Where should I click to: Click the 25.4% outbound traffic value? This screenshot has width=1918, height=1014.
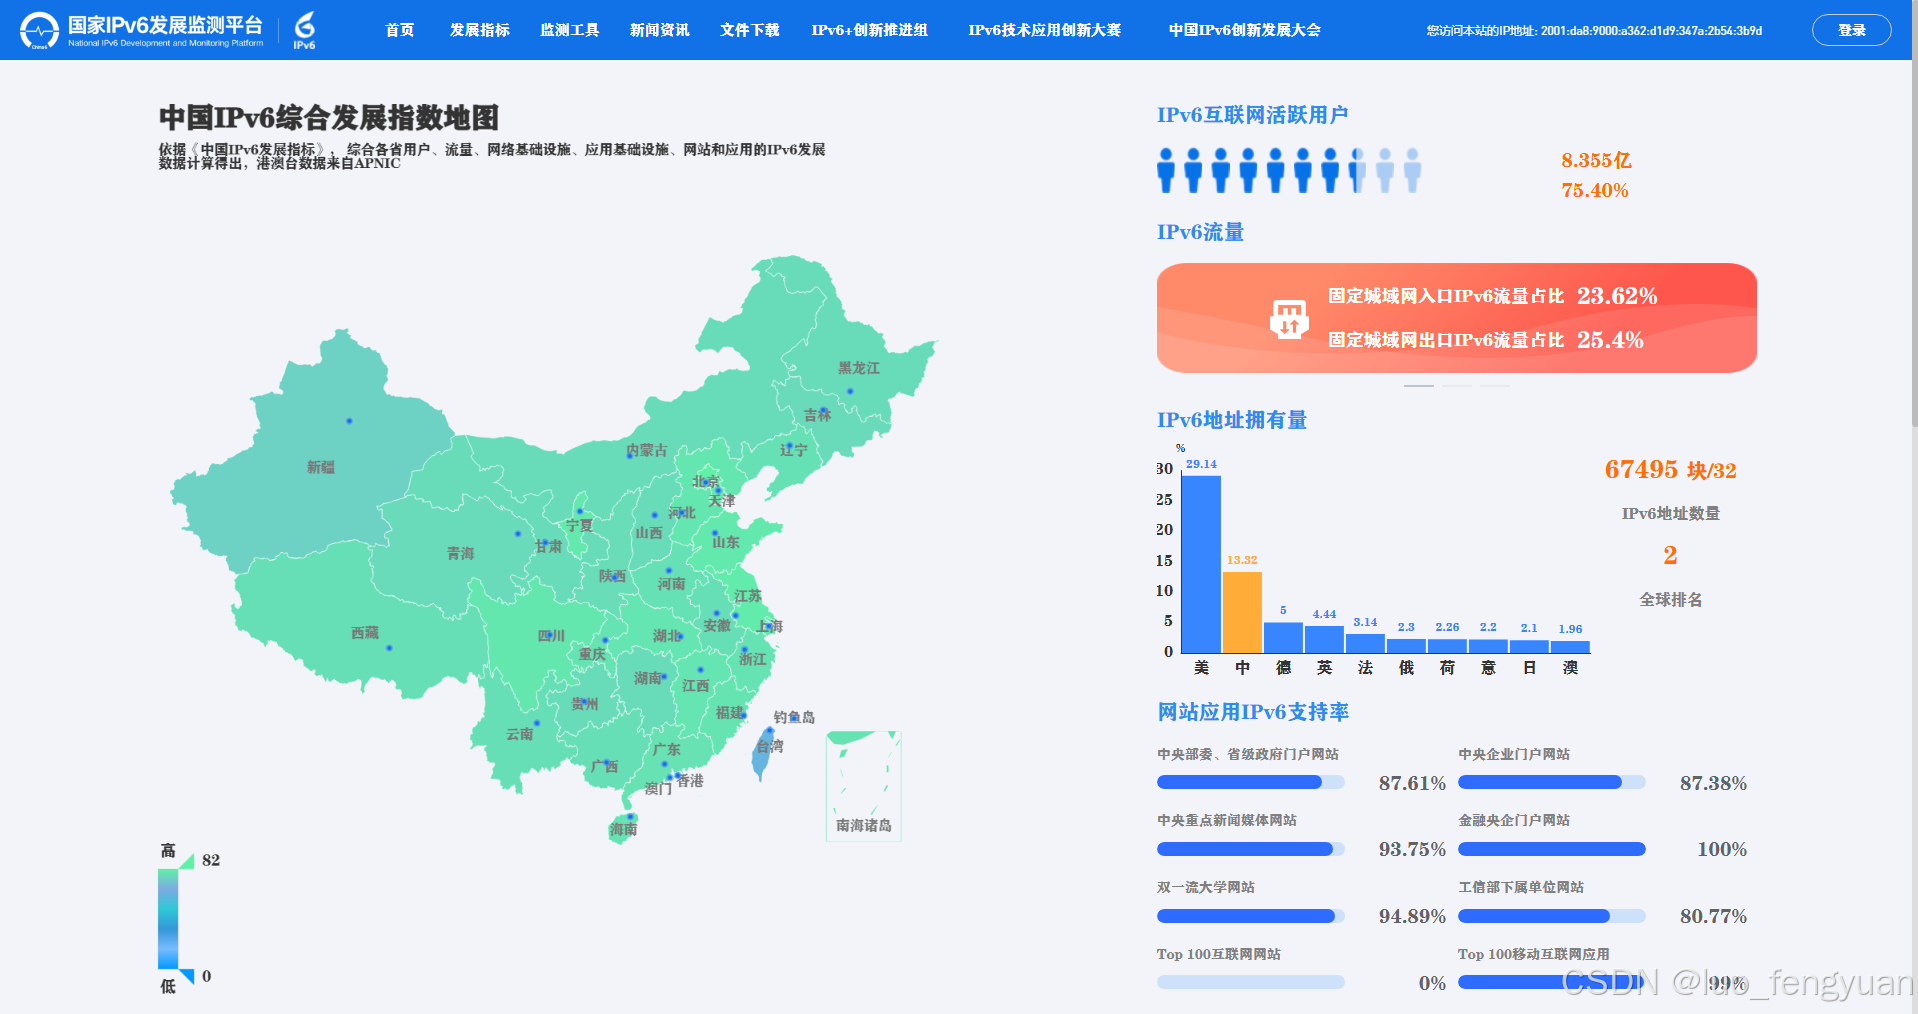pos(1610,340)
